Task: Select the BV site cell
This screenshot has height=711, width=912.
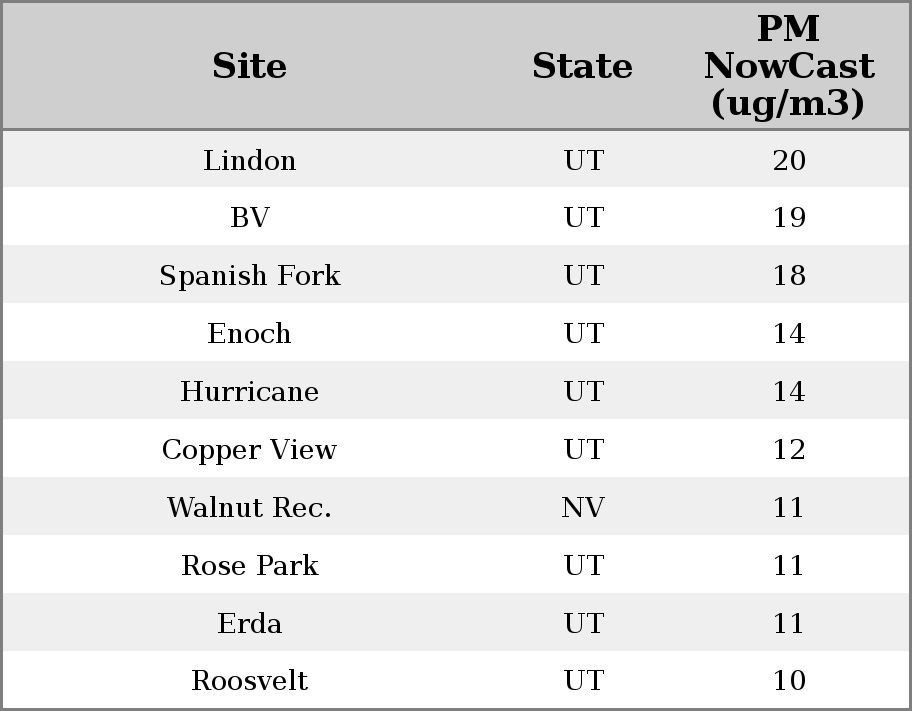Action: pyautogui.click(x=249, y=218)
